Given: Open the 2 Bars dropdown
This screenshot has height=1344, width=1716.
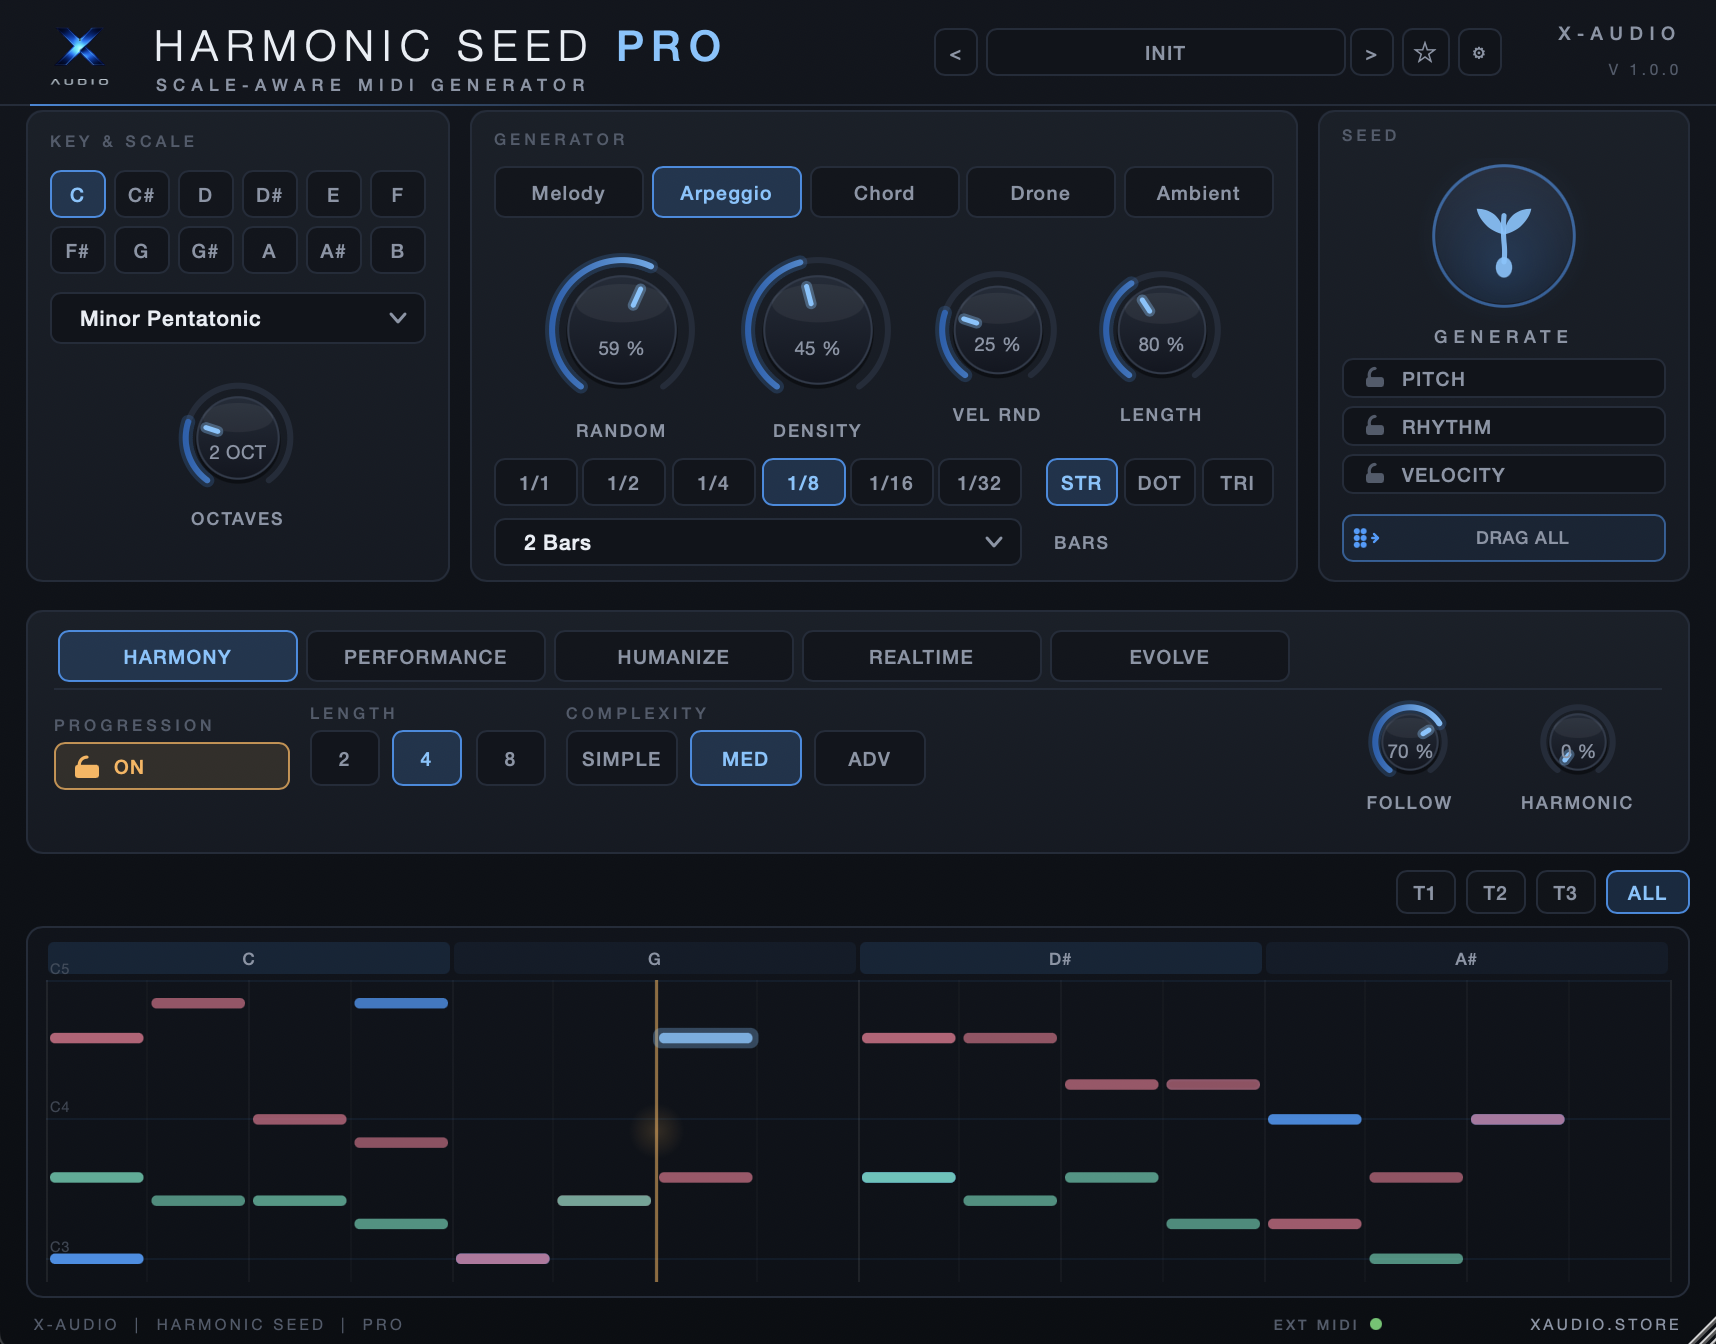Looking at the screenshot, I should click(758, 542).
